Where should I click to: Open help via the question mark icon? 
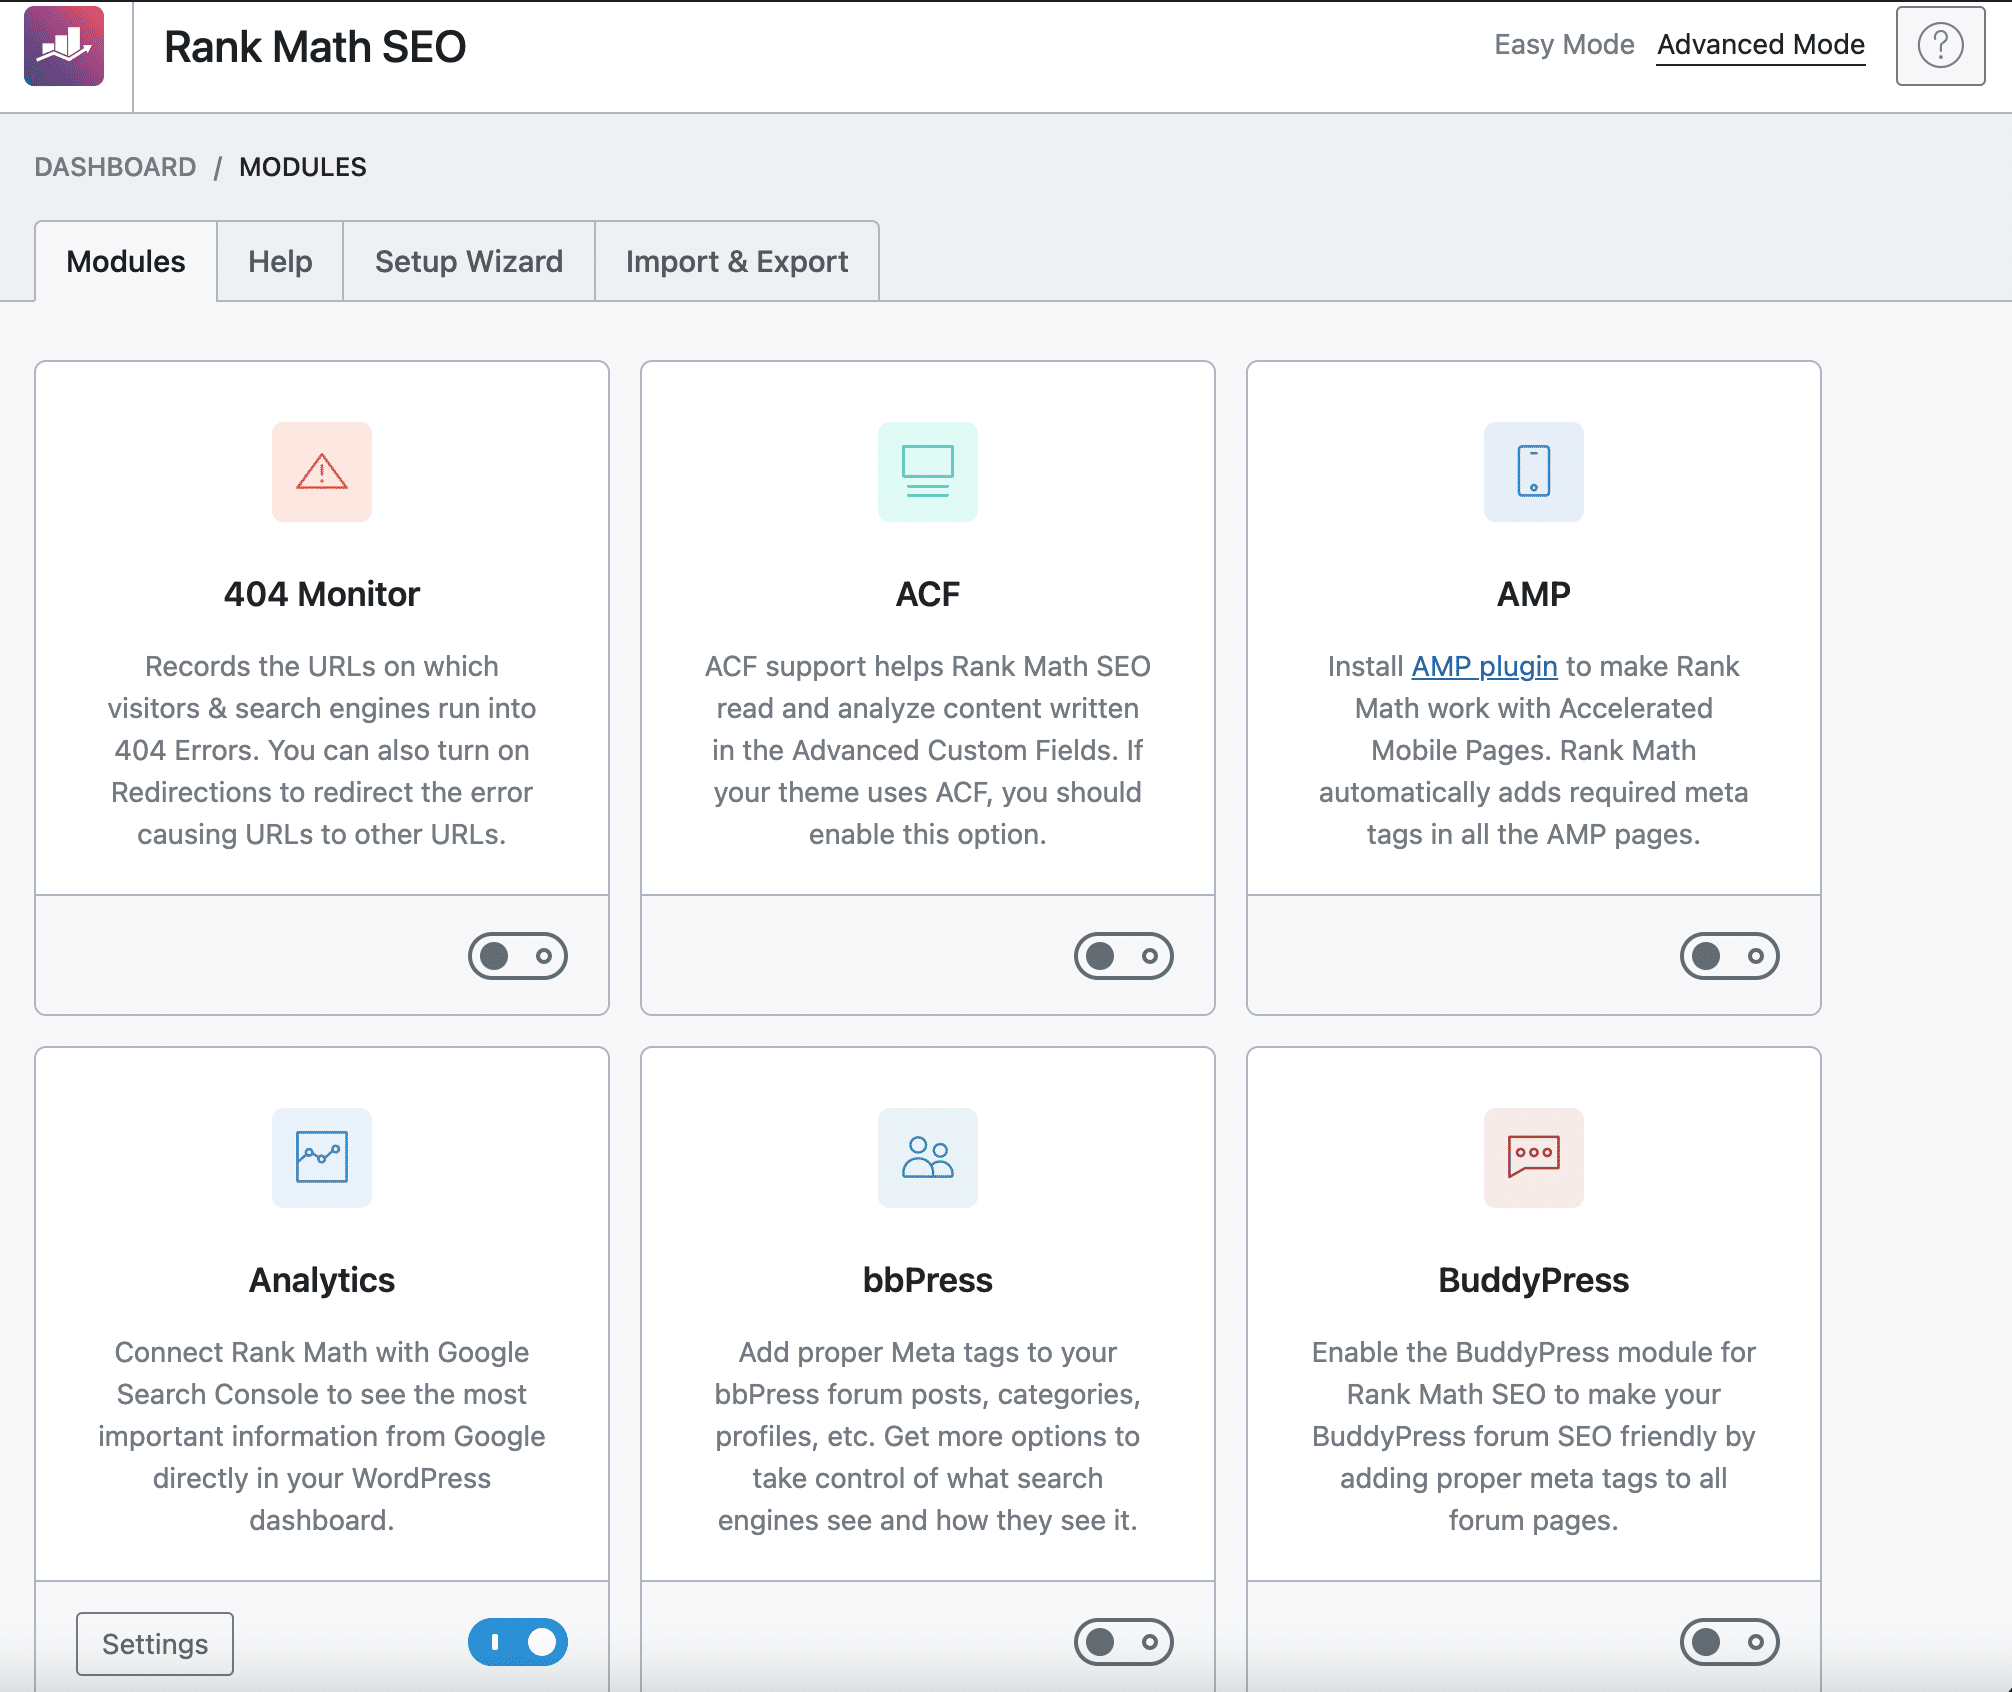1940,46
